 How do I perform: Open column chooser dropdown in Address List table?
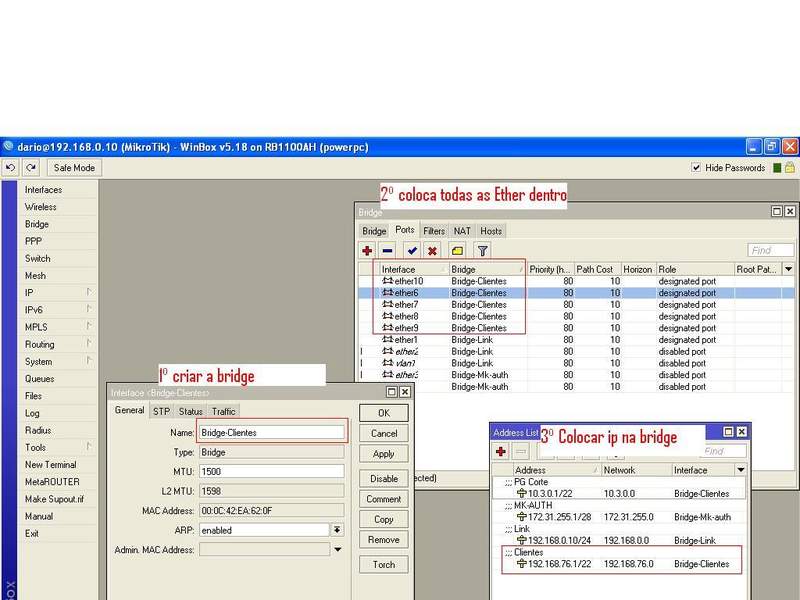(x=741, y=470)
